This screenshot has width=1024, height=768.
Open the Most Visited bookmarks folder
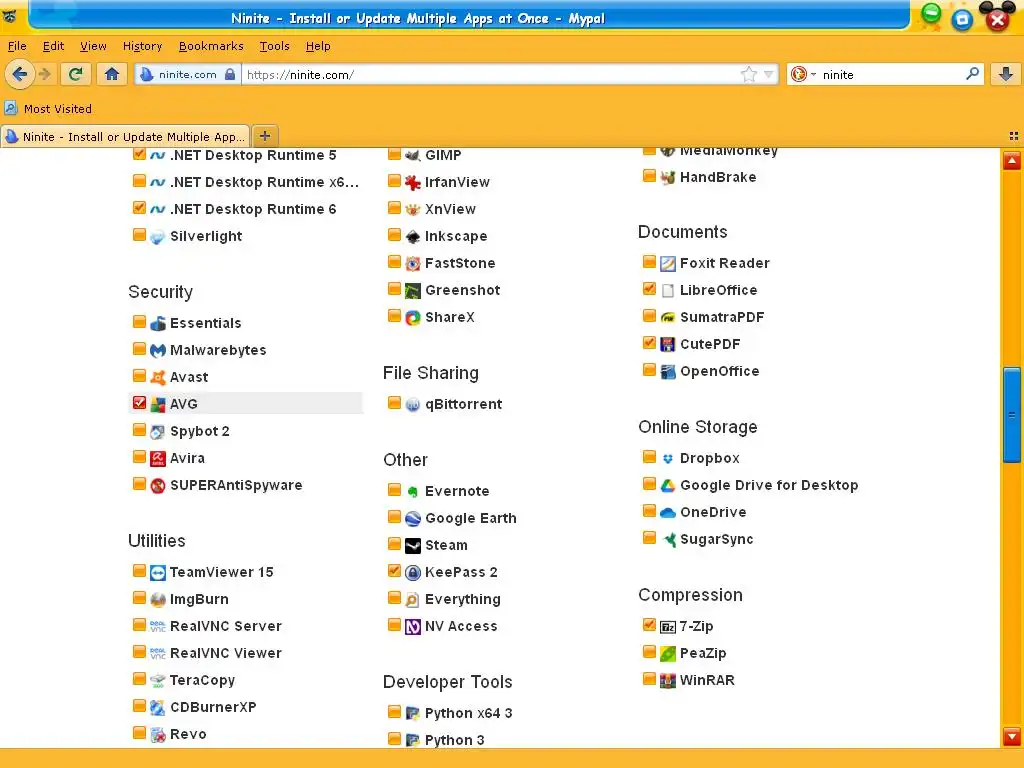48,109
